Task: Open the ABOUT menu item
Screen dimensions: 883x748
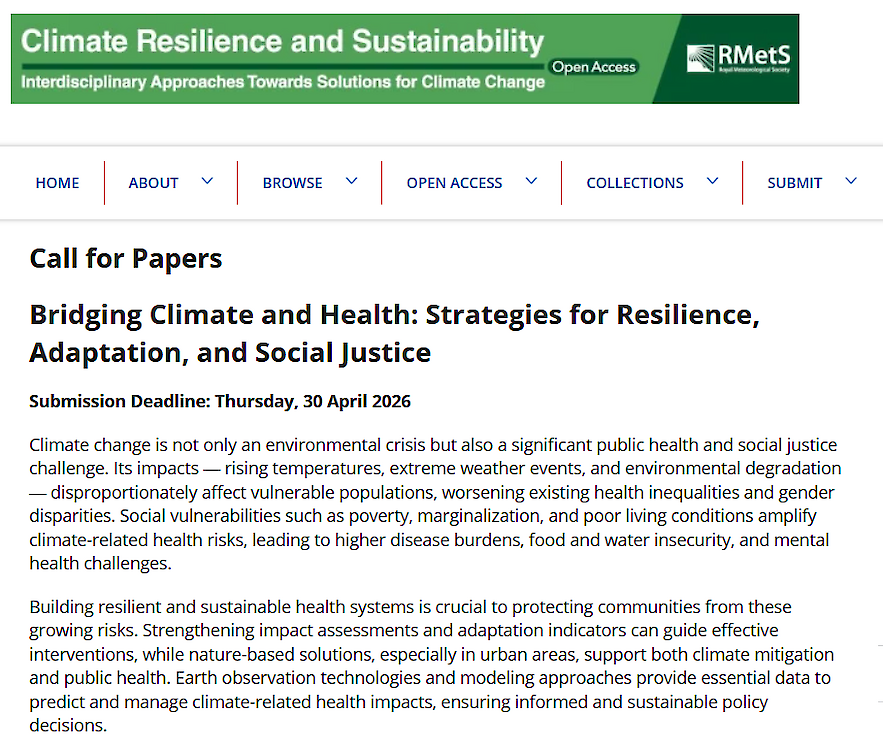Action: point(154,183)
